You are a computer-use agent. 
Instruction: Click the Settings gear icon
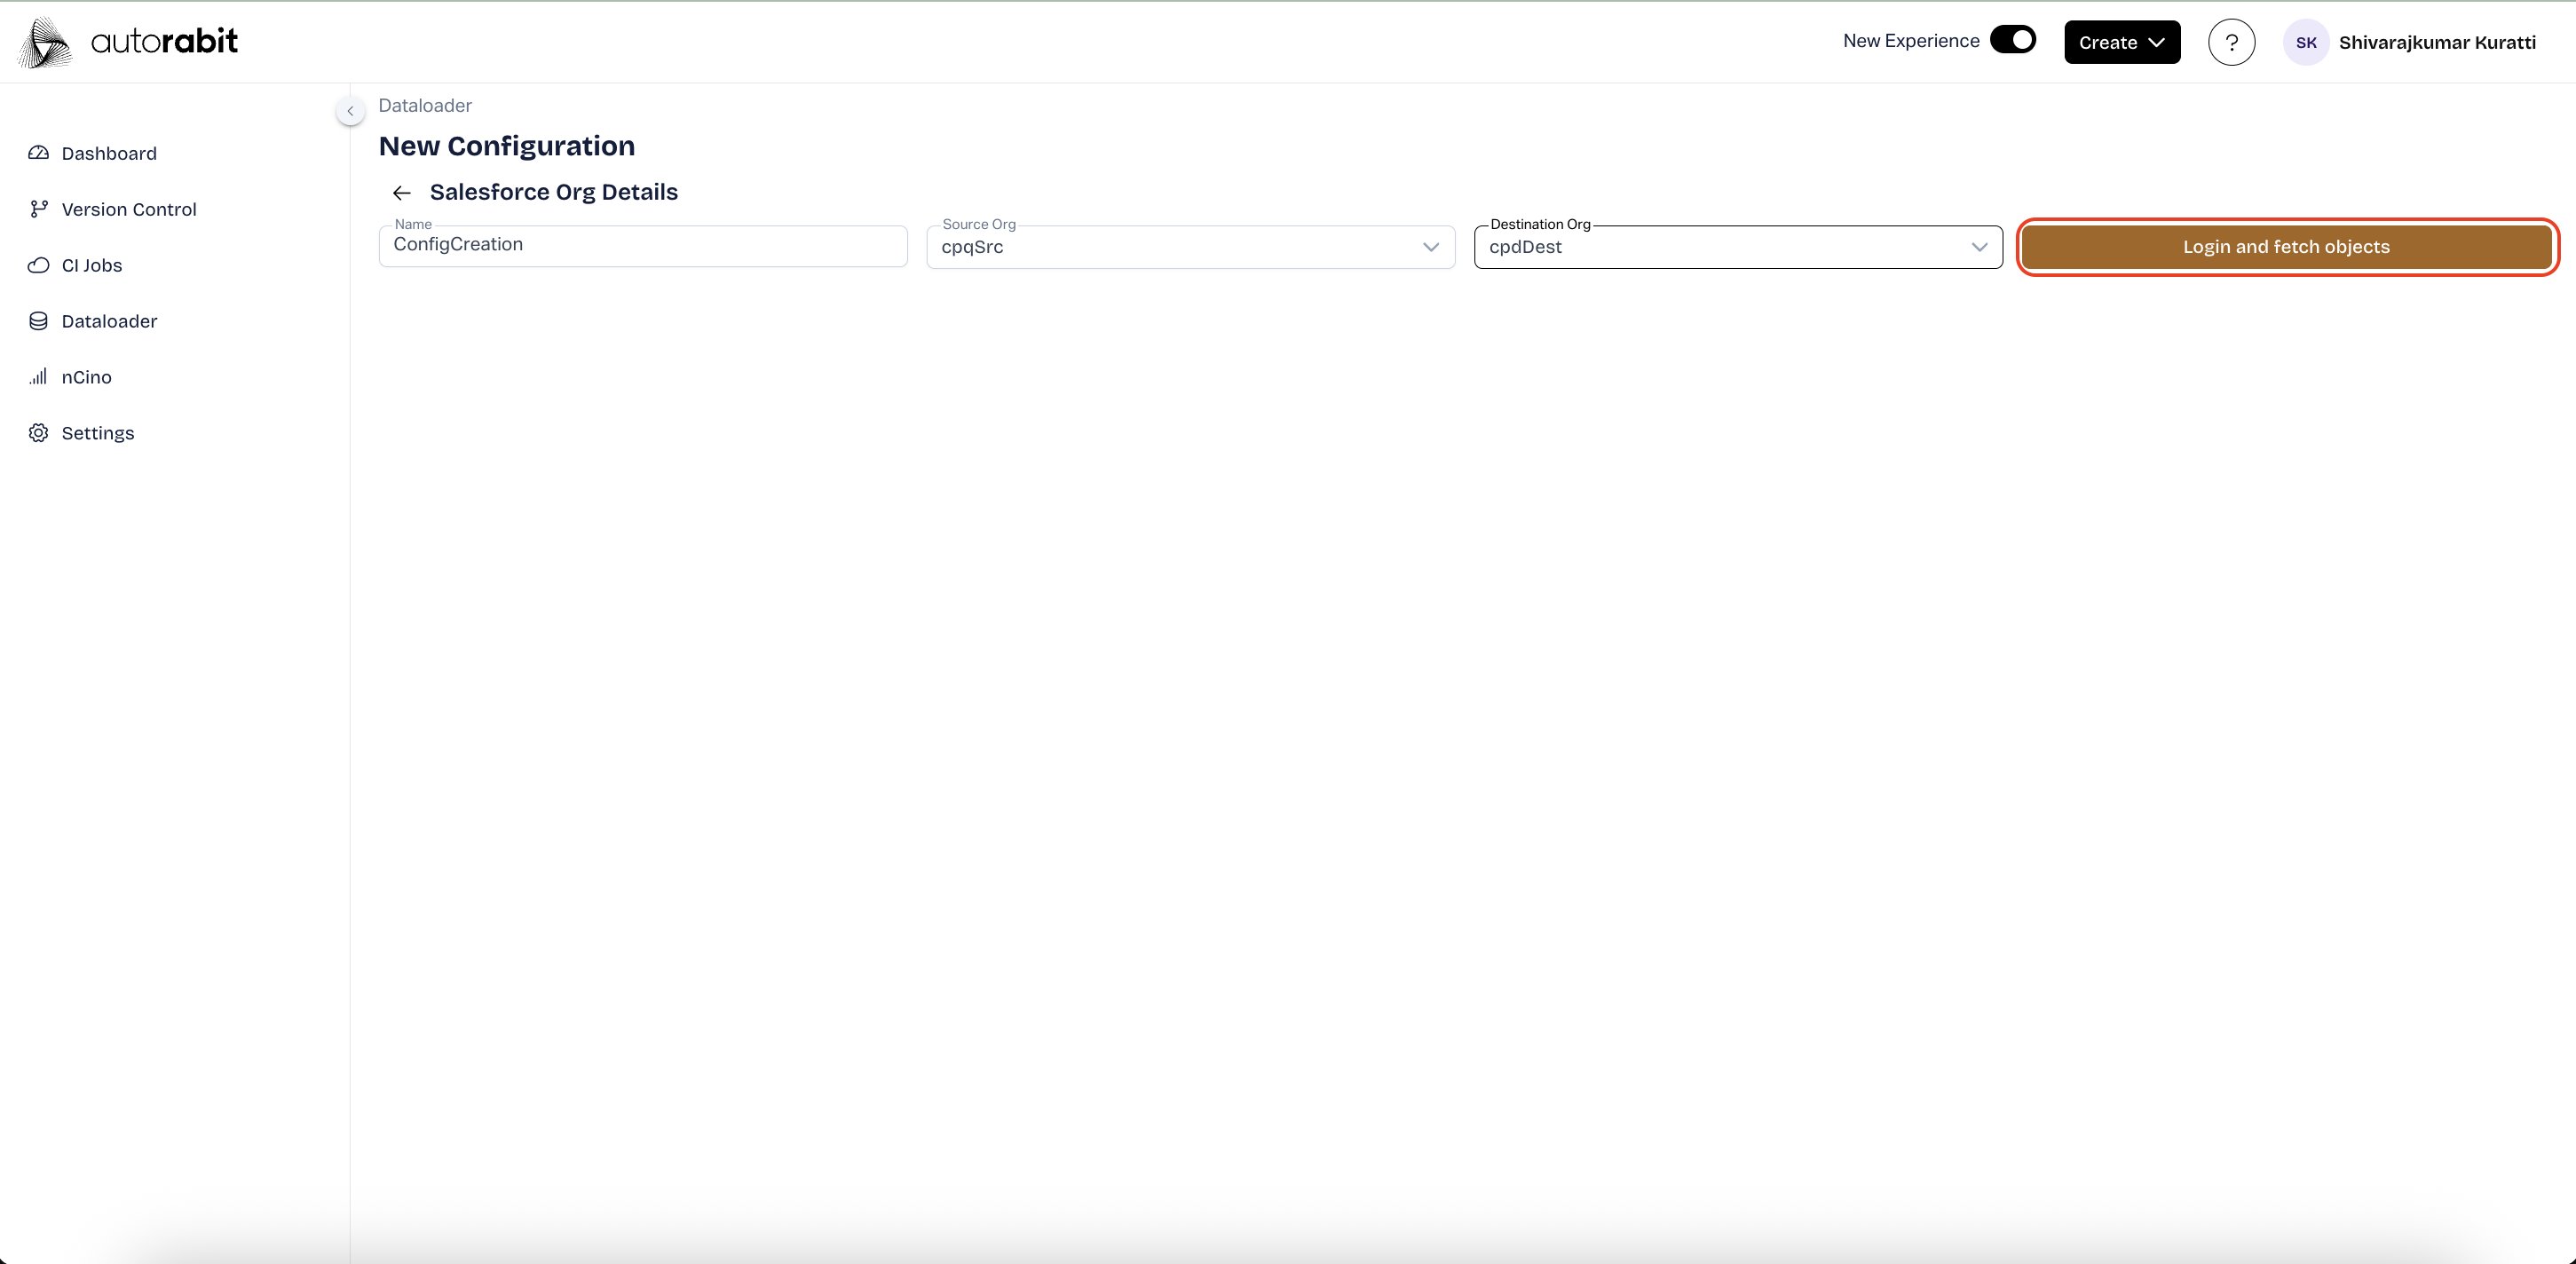point(38,433)
